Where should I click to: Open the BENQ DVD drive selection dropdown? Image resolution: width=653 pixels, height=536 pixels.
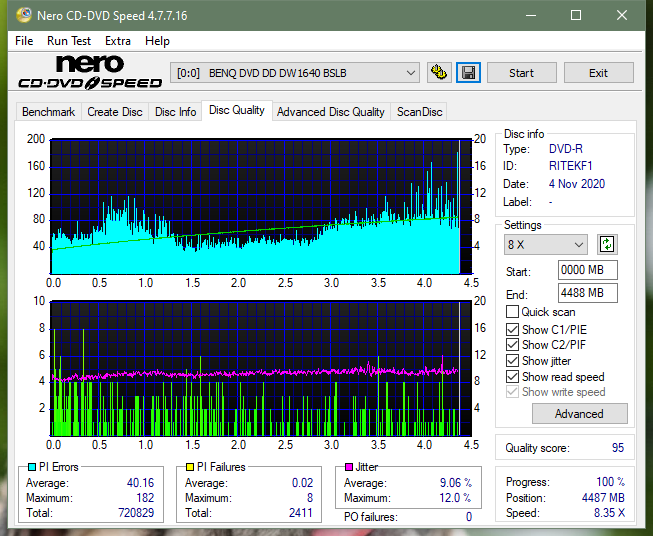coord(295,73)
